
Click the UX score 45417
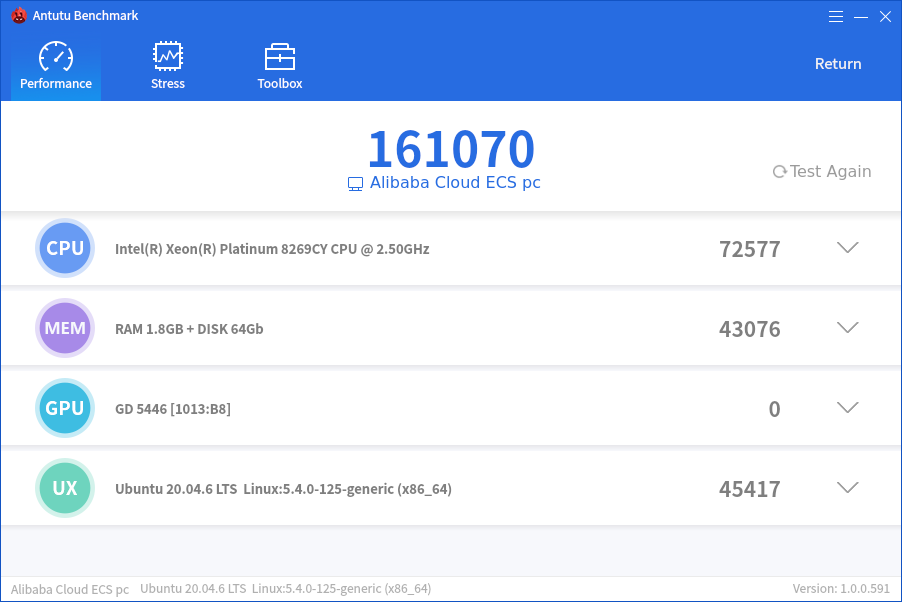750,489
